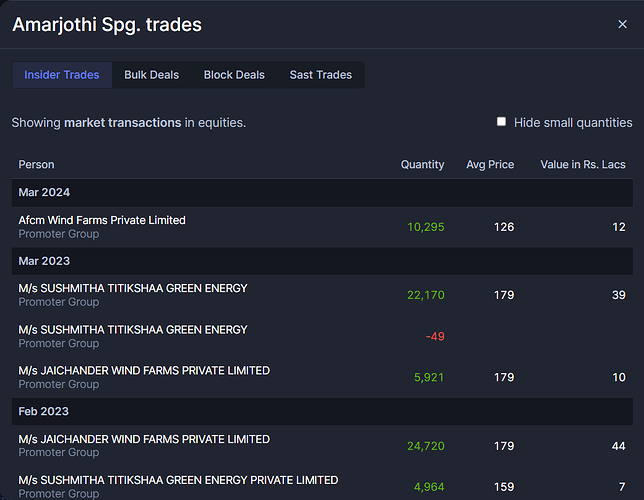Click the Person column header
The width and height of the screenshot is (644, 500).
point(37,164)
